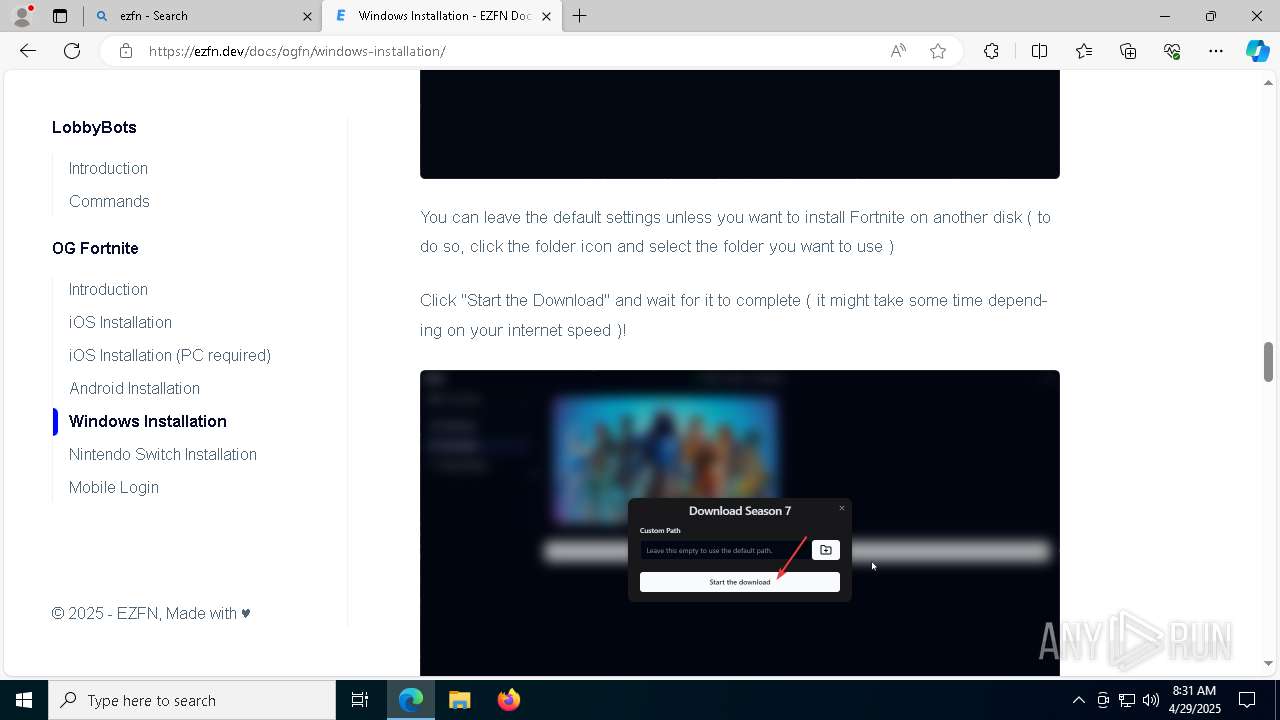Click the LobbyBots section heading
The width and height of the screenshot is (1280, 720).
click(94, 127)
